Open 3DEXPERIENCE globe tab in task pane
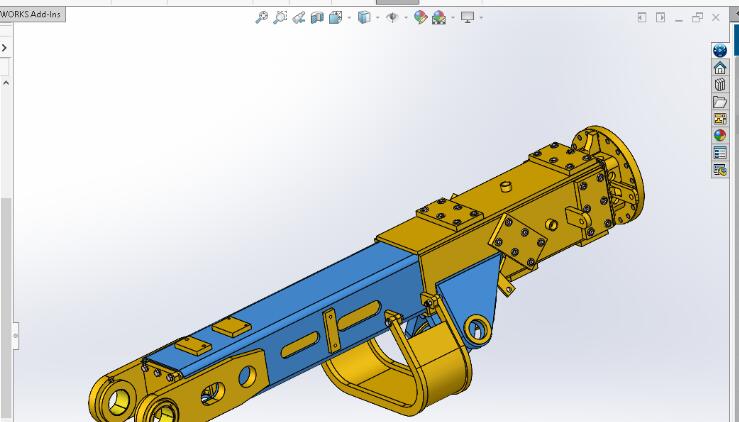The image size is (739, 422). click(720, 50)
